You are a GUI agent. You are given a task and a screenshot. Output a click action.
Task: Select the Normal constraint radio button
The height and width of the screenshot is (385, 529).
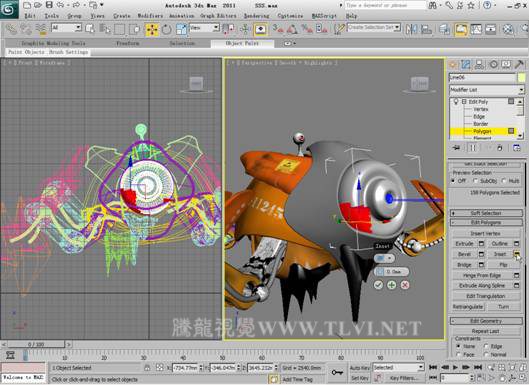486,355
